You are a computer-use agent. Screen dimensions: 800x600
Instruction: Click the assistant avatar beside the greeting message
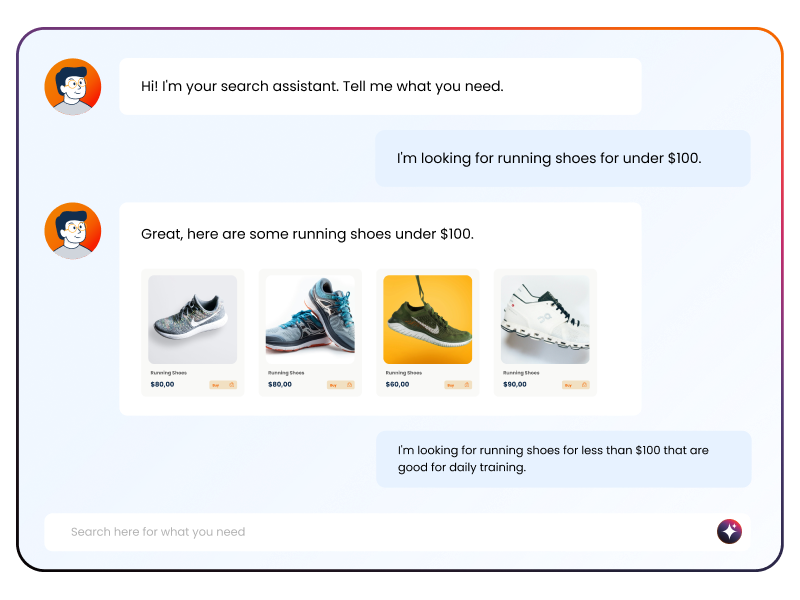[73, 86]
